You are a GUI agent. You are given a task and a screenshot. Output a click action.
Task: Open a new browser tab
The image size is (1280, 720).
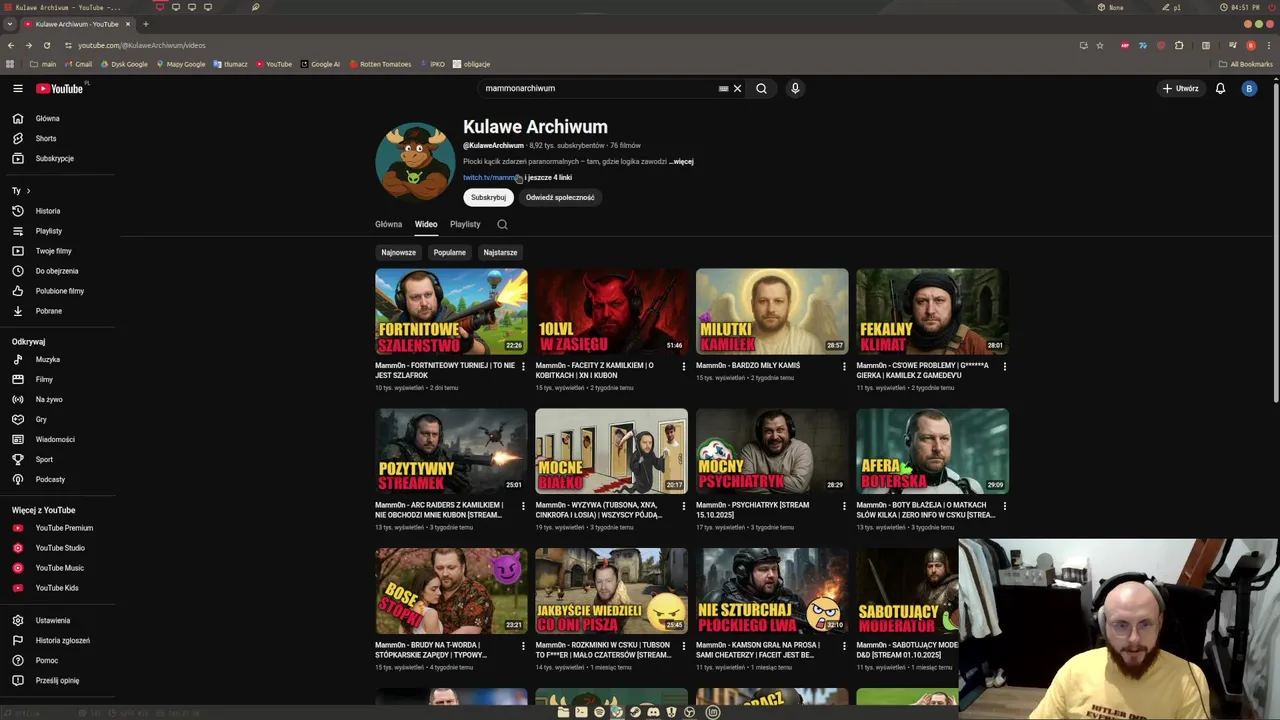pos(145,24)
